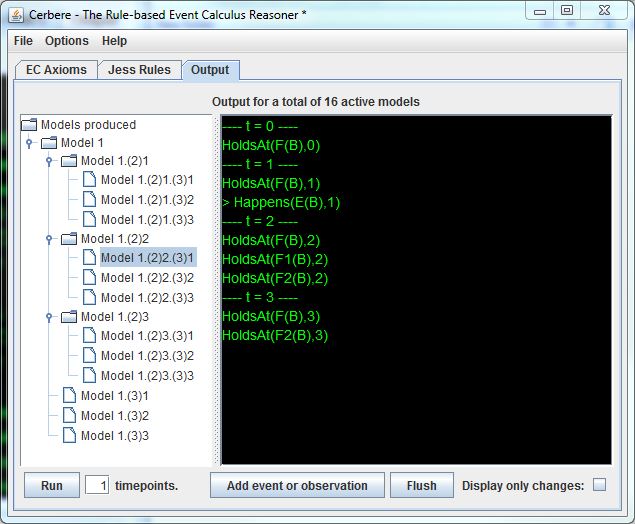
Task: Click document icon of Model 1.(2)1.(3)2
Action: click(89, 199)
